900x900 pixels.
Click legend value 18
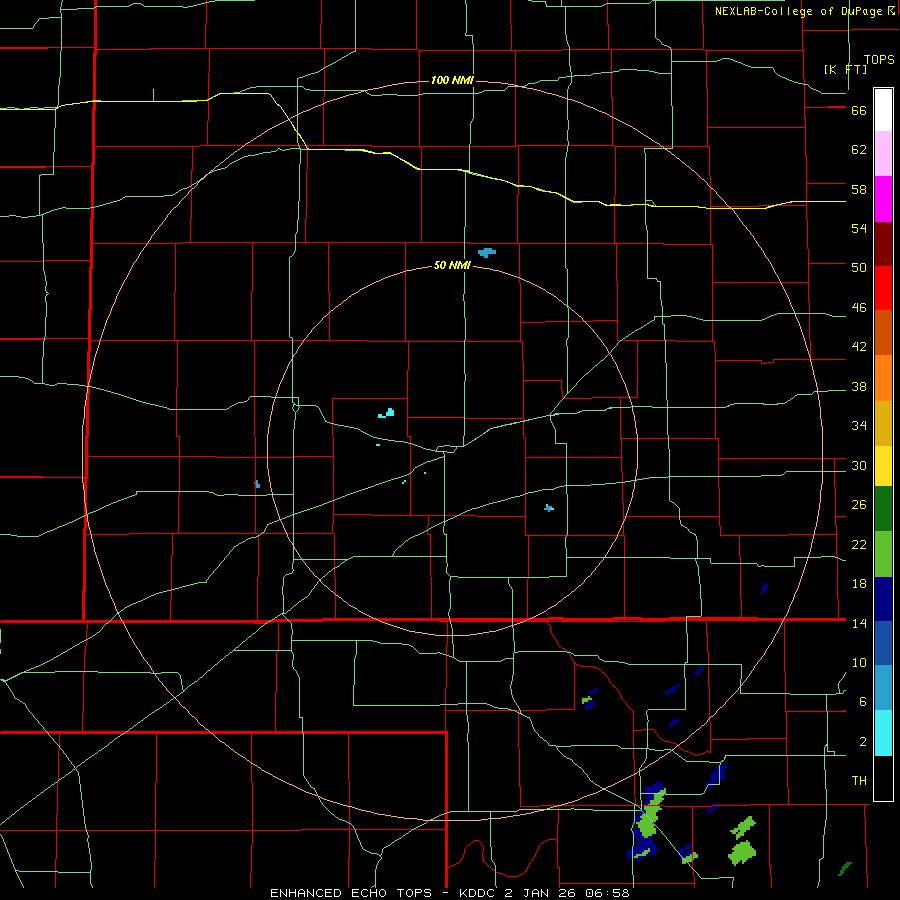point(859,584)
